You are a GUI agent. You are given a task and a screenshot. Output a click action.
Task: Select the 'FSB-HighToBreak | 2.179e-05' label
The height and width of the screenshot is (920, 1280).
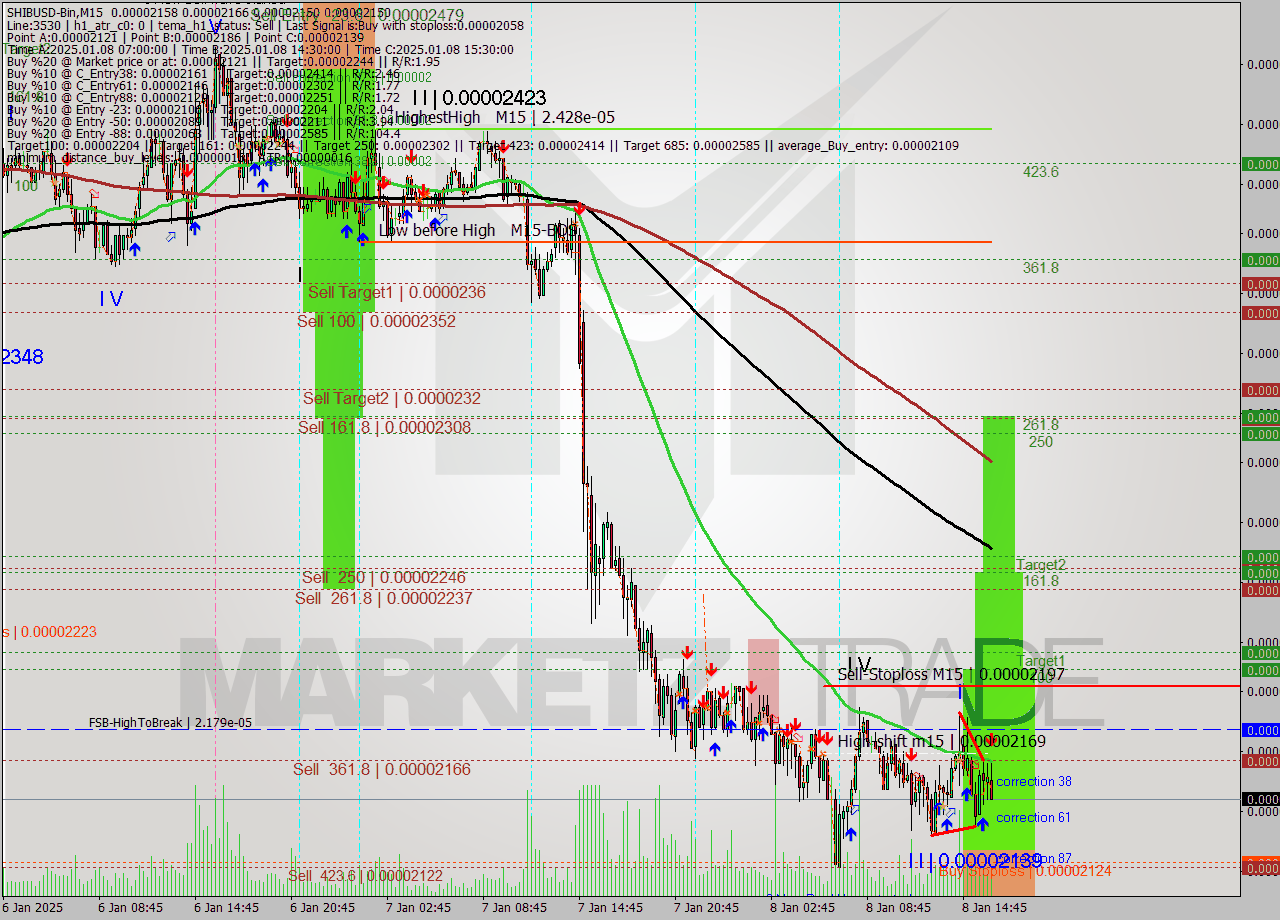[x=170, y=722]
